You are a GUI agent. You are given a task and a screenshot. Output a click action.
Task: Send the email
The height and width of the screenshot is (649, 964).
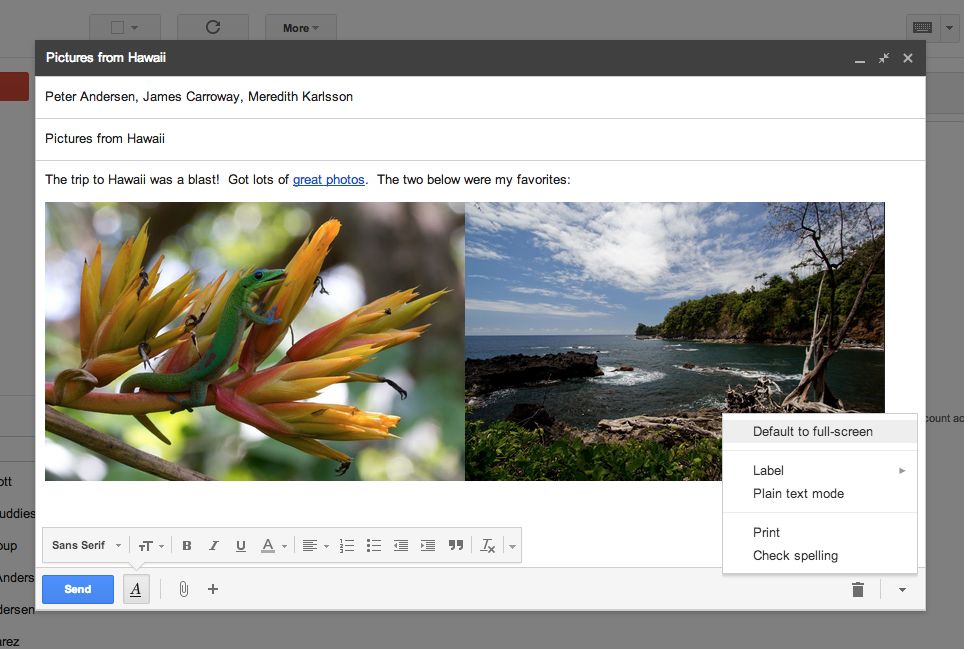click(x=77, y=589)
